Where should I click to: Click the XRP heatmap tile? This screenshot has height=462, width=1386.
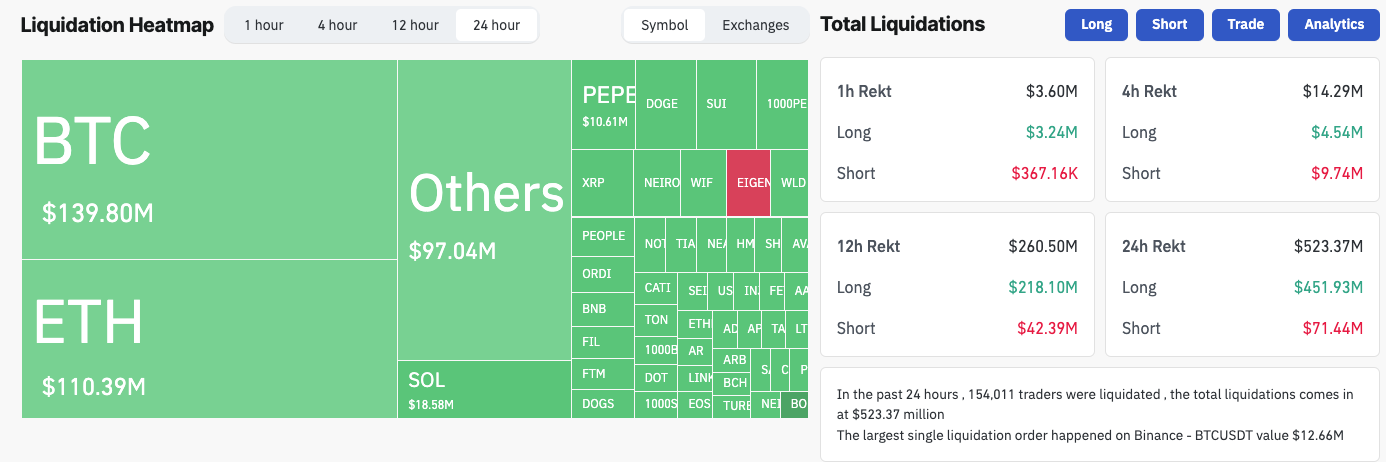pos(602,183)
